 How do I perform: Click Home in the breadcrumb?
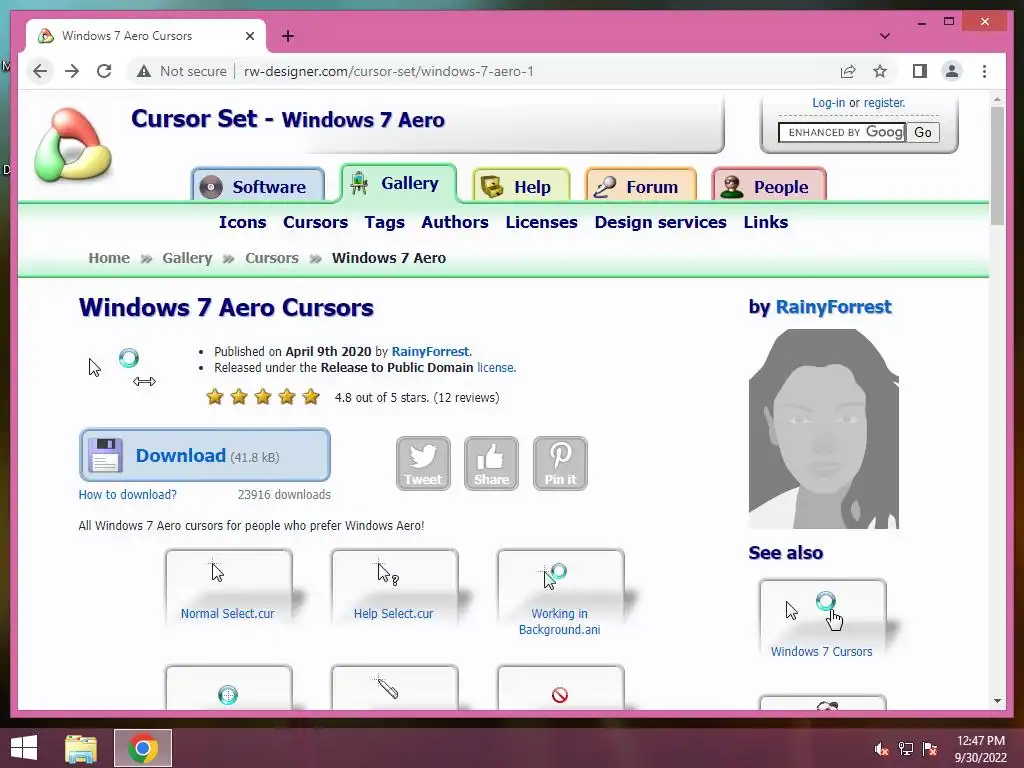[x=109, y=258]
